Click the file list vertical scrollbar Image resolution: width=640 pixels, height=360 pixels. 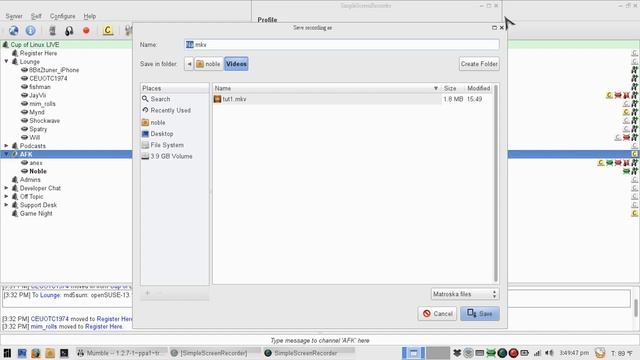pos(496,183)
